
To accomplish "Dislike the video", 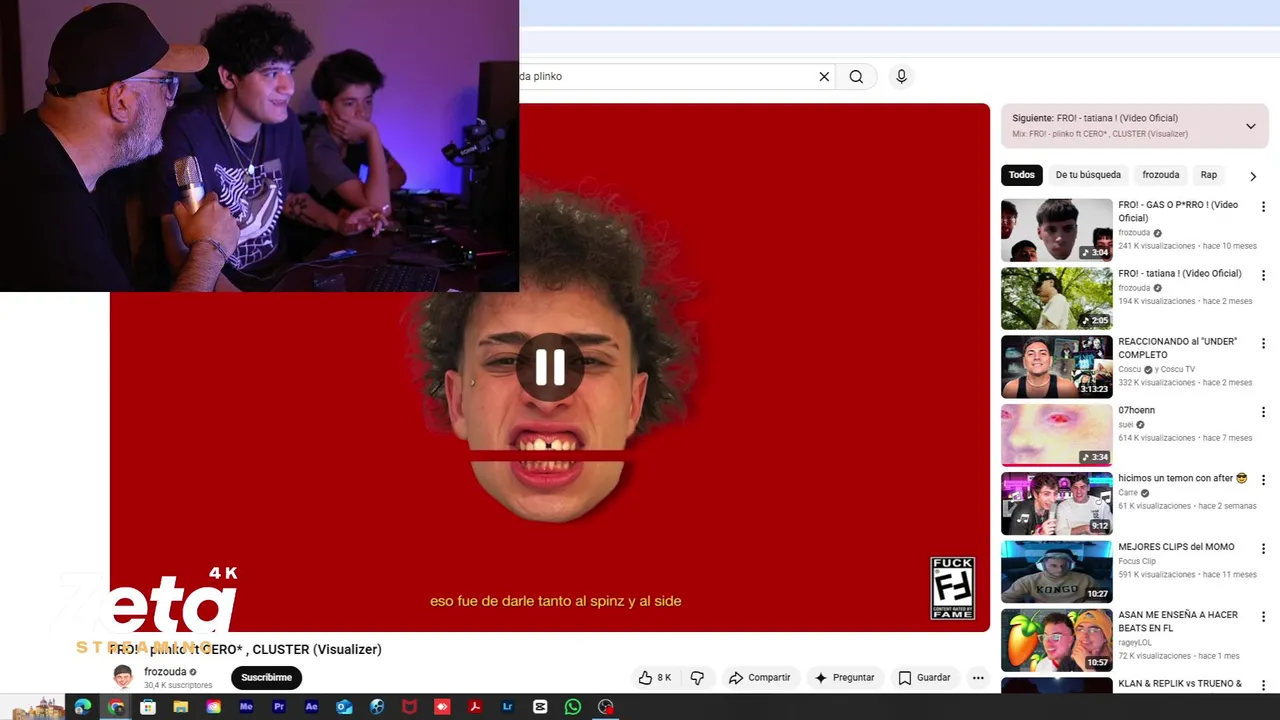I will click(x=697, y=677).
